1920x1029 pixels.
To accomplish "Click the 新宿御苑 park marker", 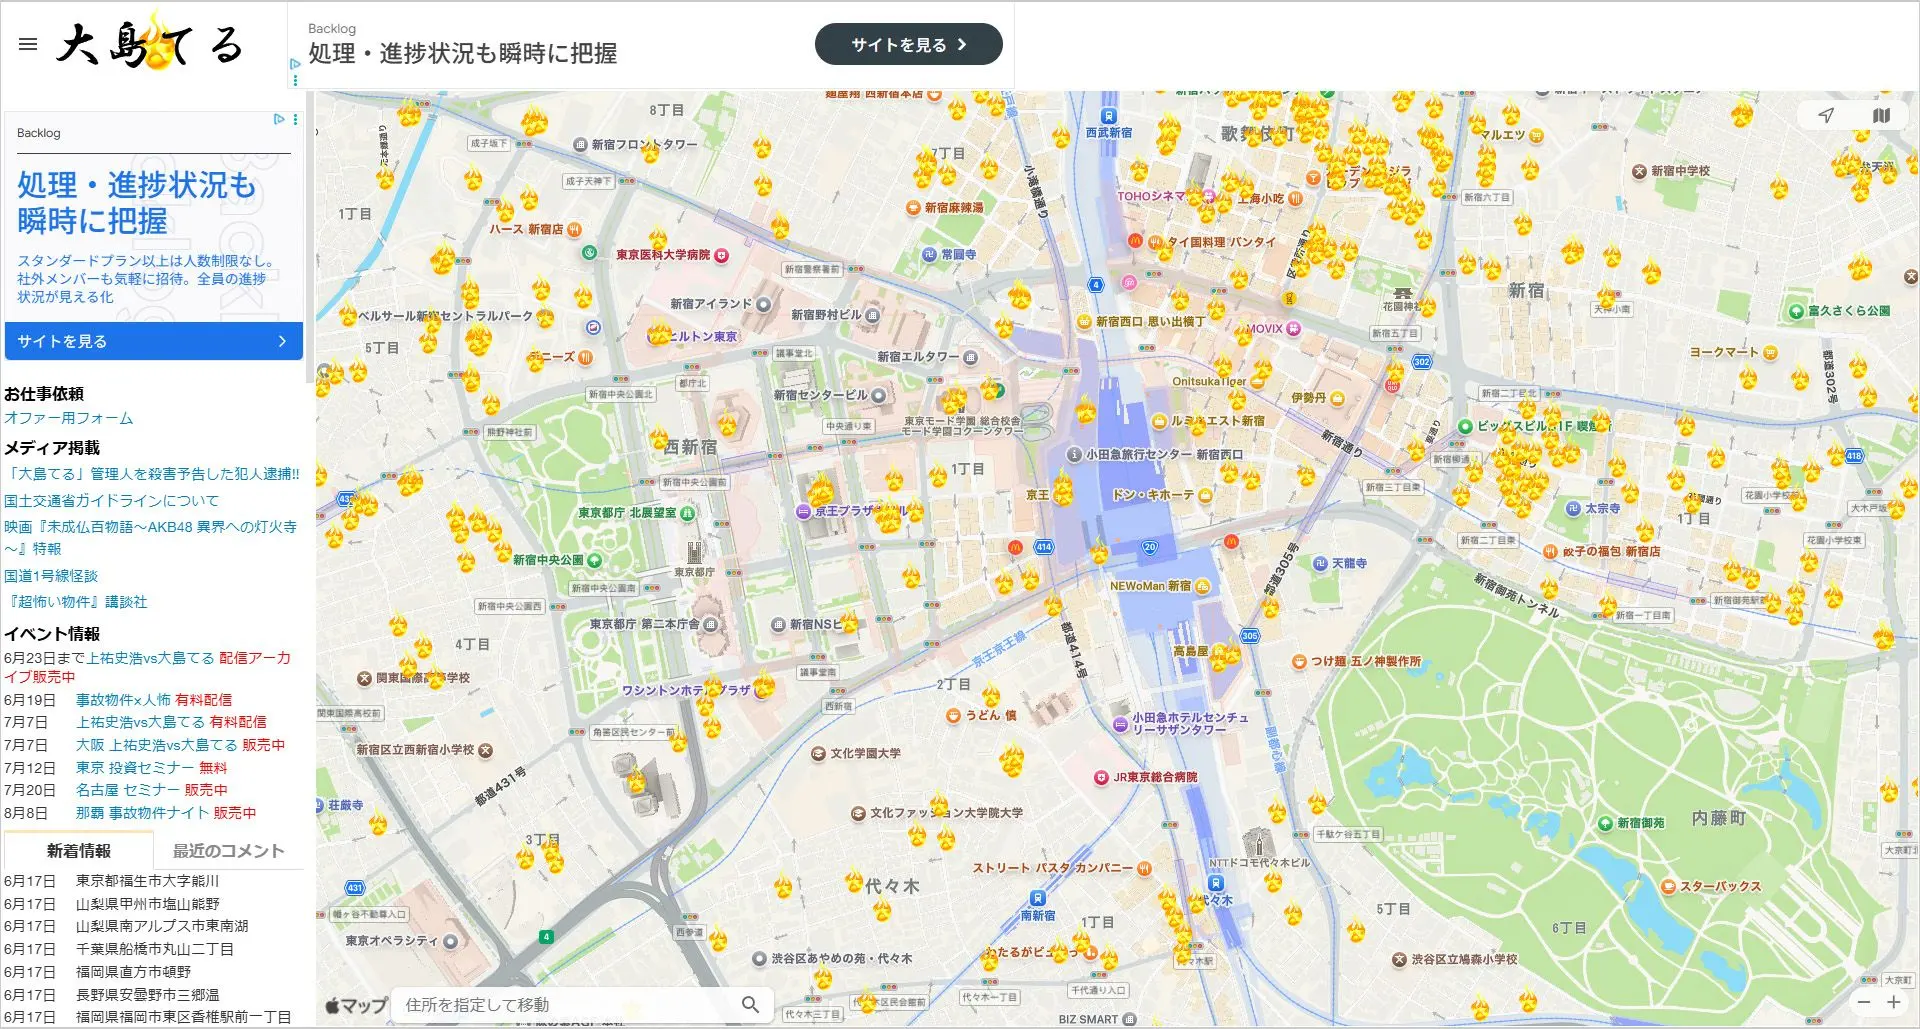I will [x=1607, y=823].
